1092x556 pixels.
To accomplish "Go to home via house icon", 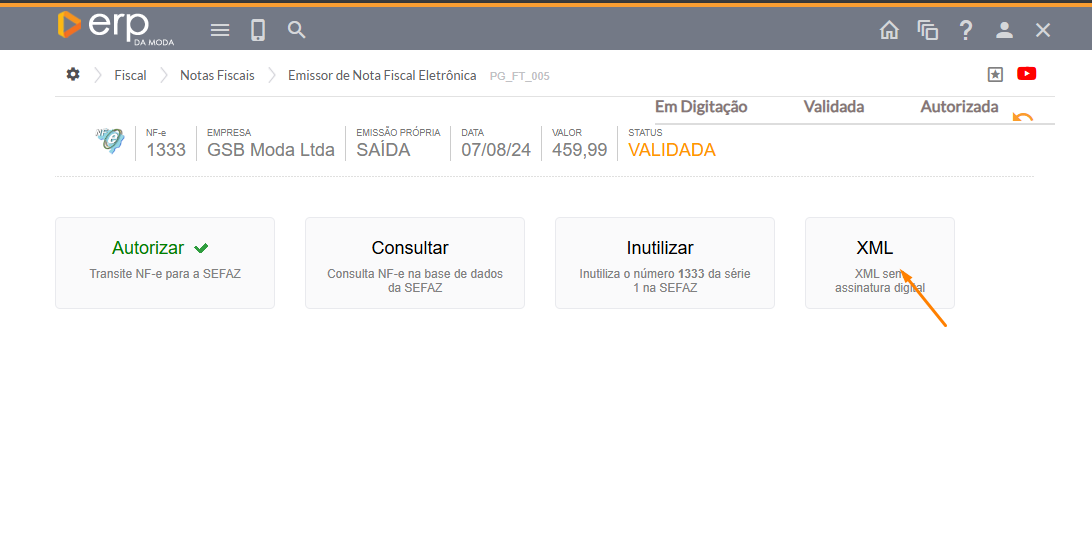I will pyautogui.click(x=889, y=30).
